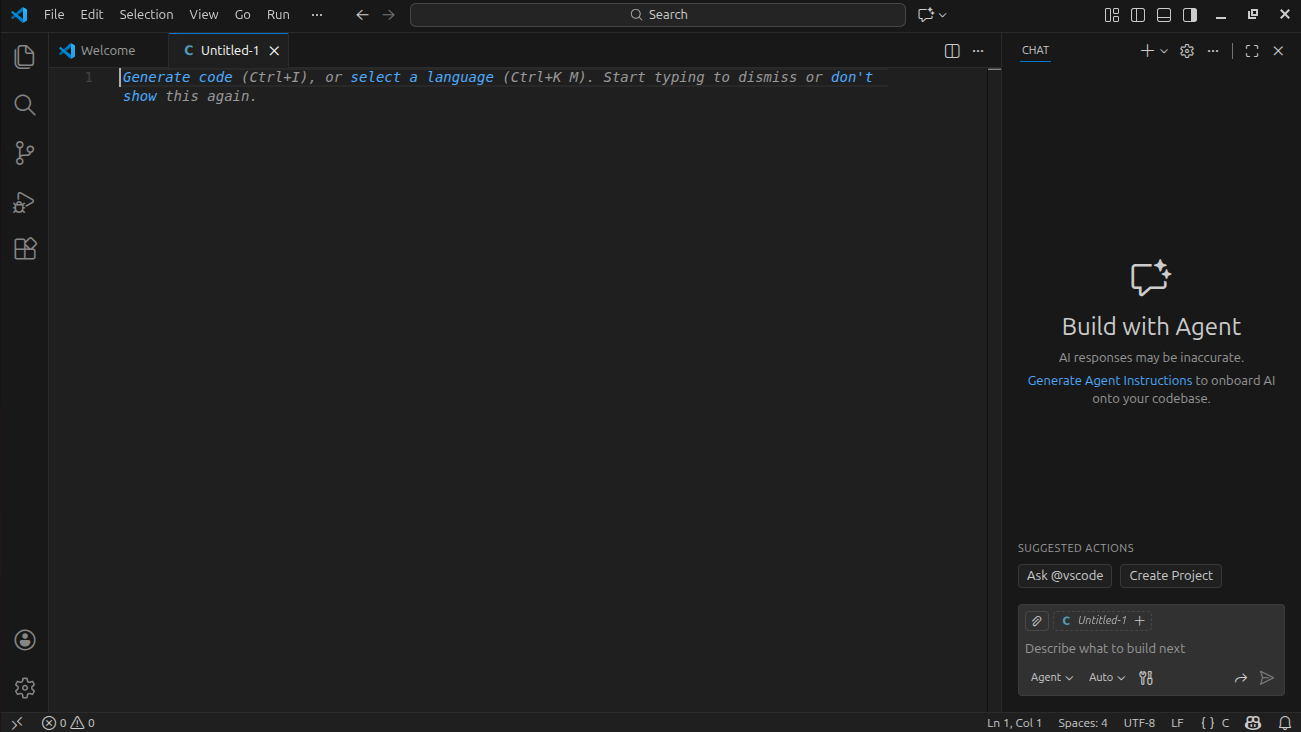
Task: Expand the new chat dropdown arrow
Action: click(x=1164, y=51)
